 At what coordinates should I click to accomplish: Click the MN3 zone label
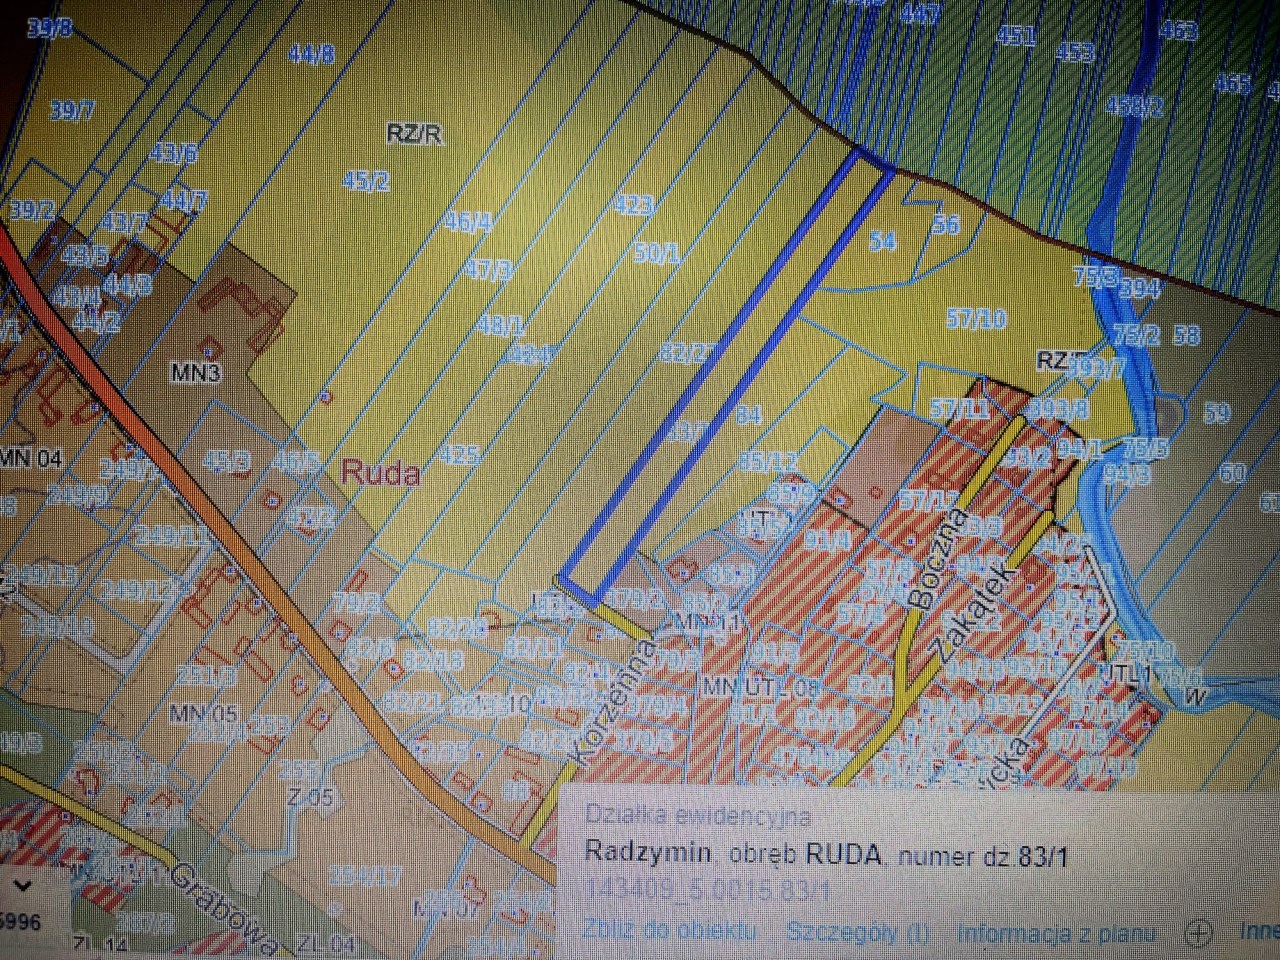coord(196,373)
